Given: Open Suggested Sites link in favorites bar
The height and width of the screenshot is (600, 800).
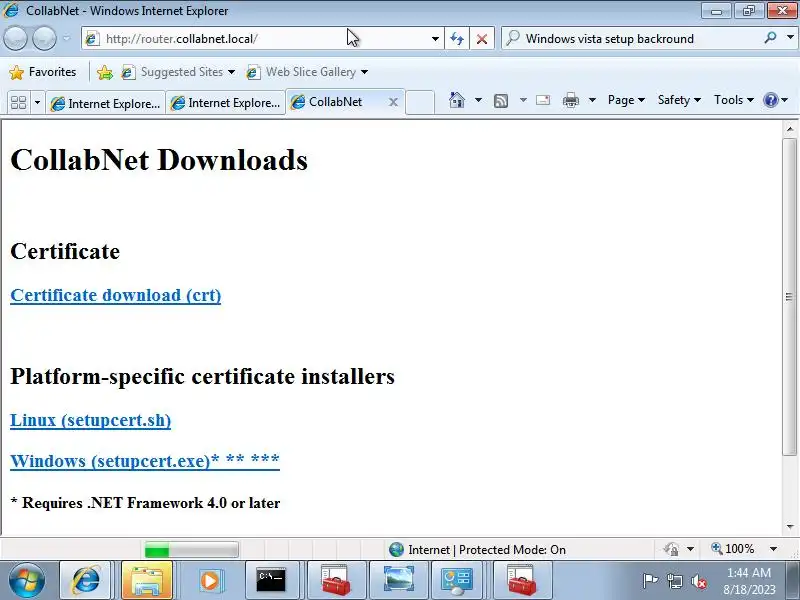Looking at the screenshot, I should 178,72.
